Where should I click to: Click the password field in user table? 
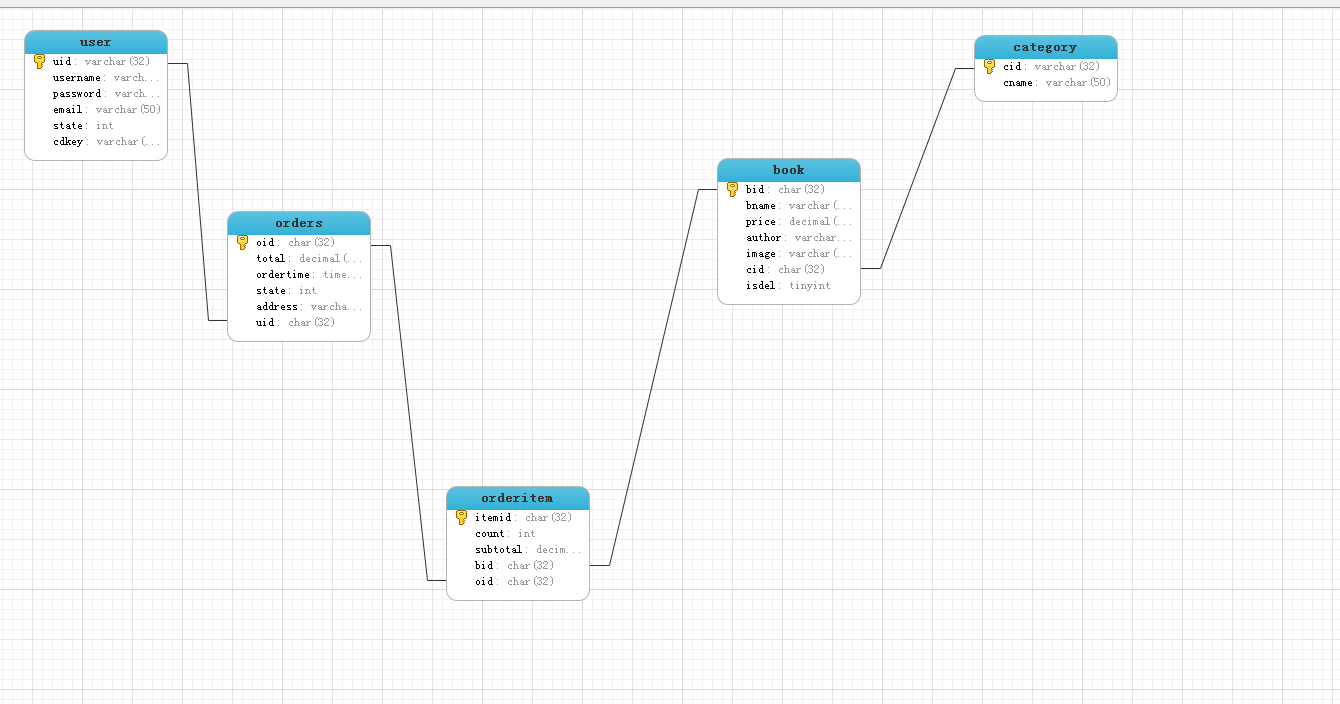click(x=106, y=93)
